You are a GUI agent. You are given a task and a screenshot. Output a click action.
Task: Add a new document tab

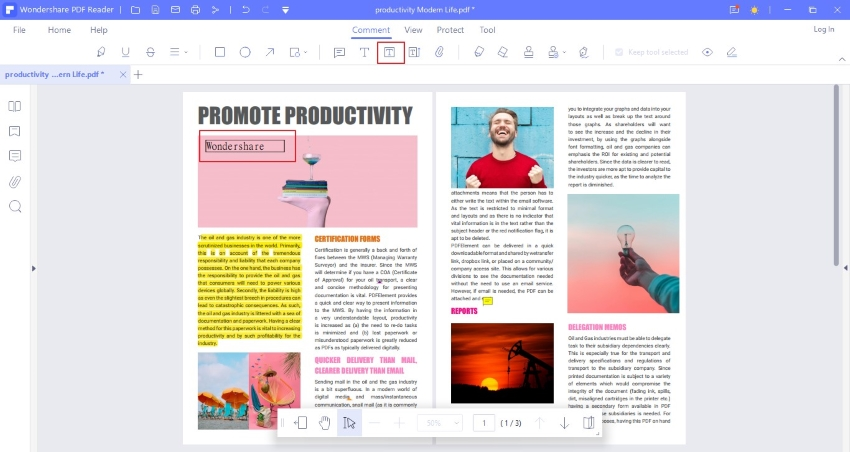pos(138,75)
